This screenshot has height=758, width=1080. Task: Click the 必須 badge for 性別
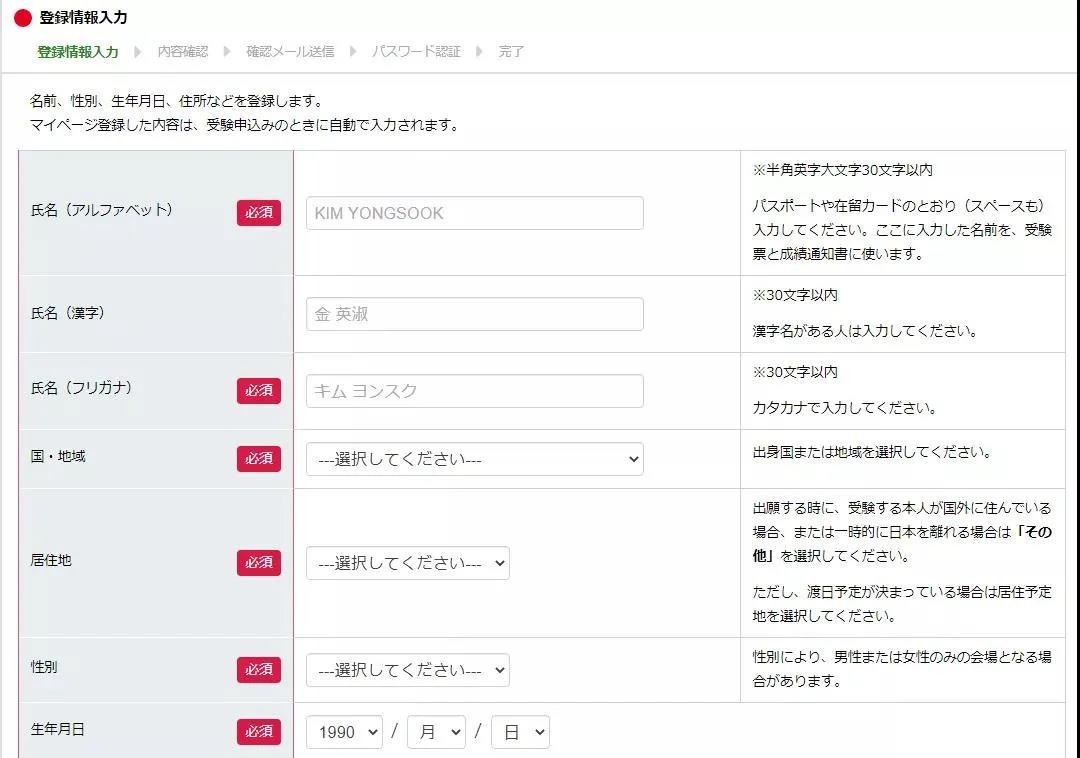[x=259, y=669]
